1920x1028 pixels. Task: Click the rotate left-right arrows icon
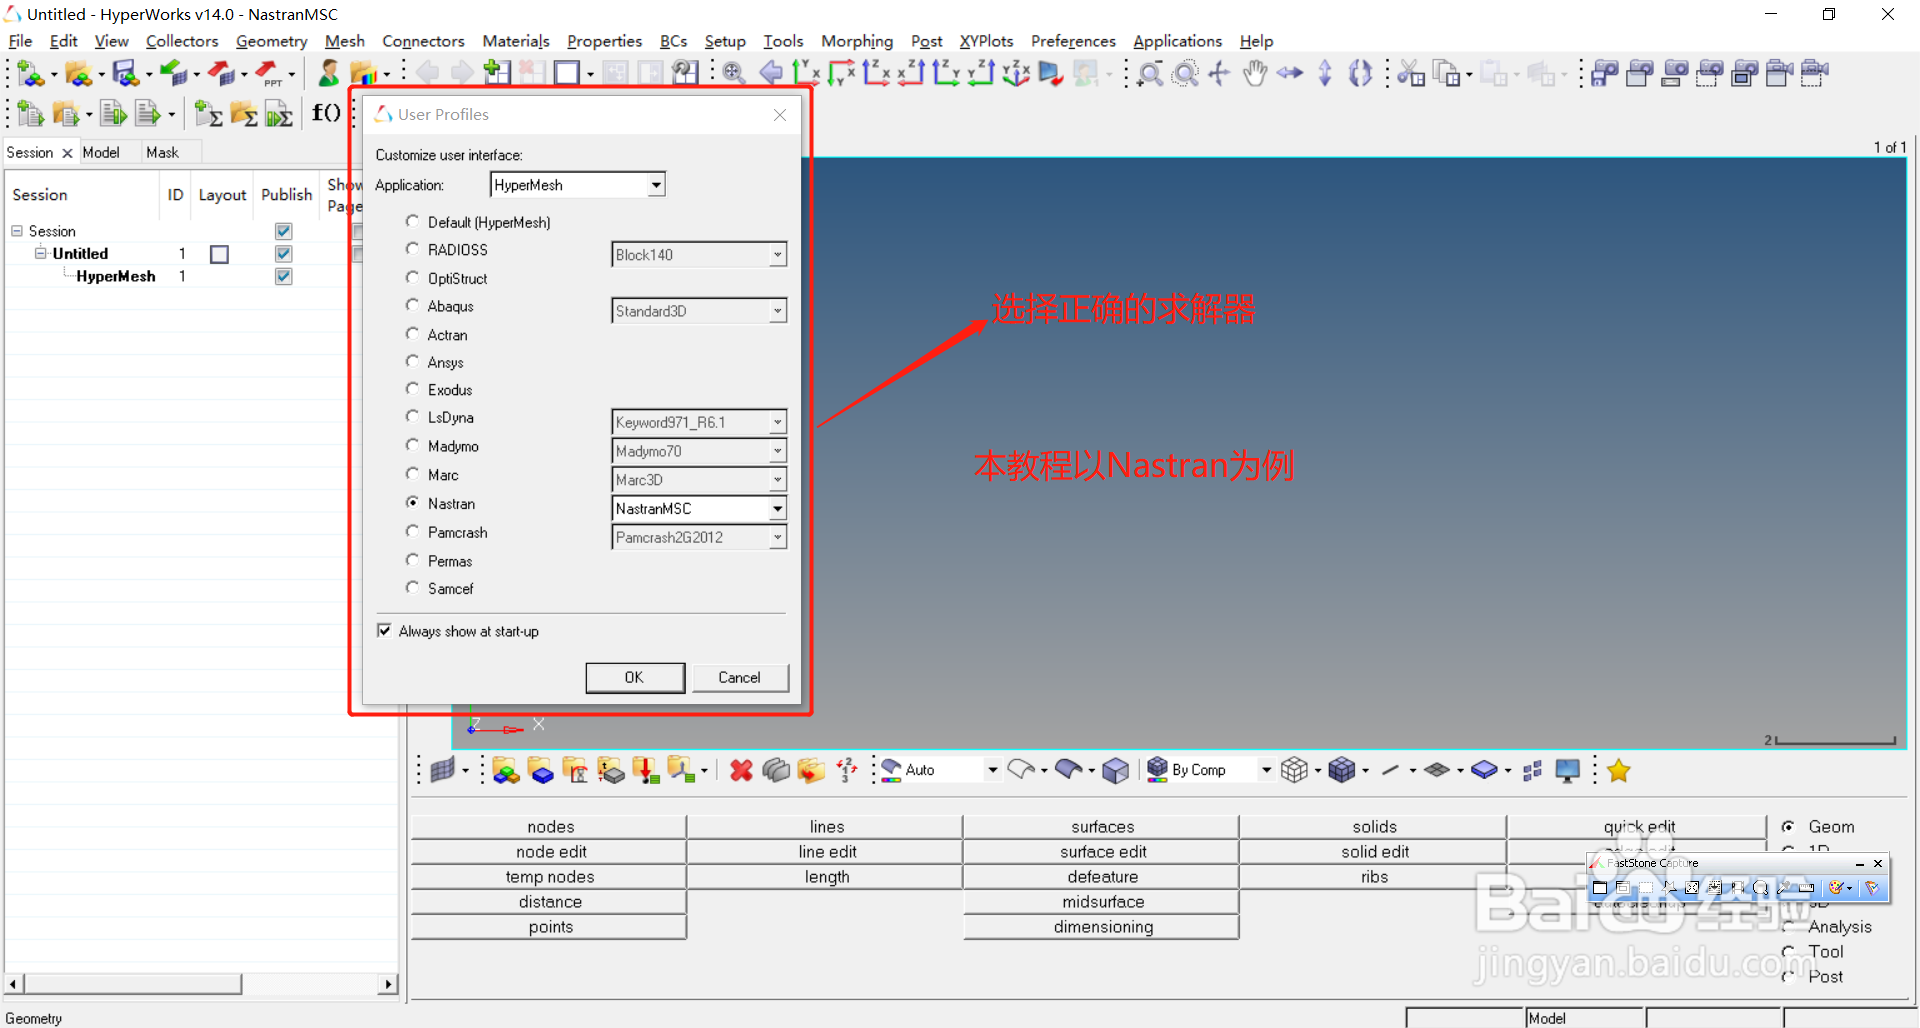[x=1290, y=73]
